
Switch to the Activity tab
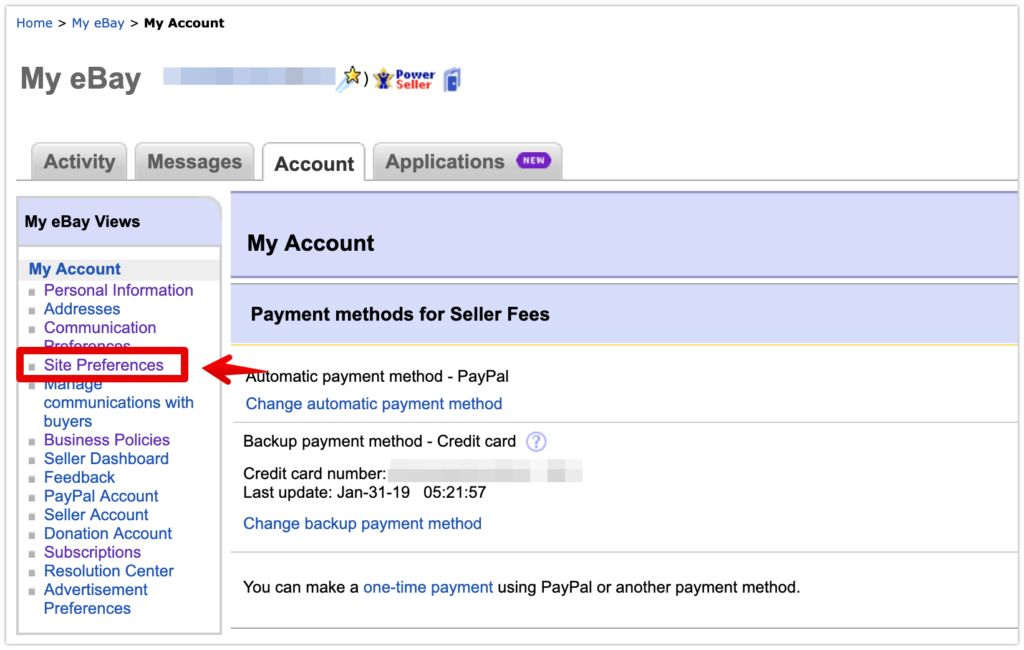(79, 162)
